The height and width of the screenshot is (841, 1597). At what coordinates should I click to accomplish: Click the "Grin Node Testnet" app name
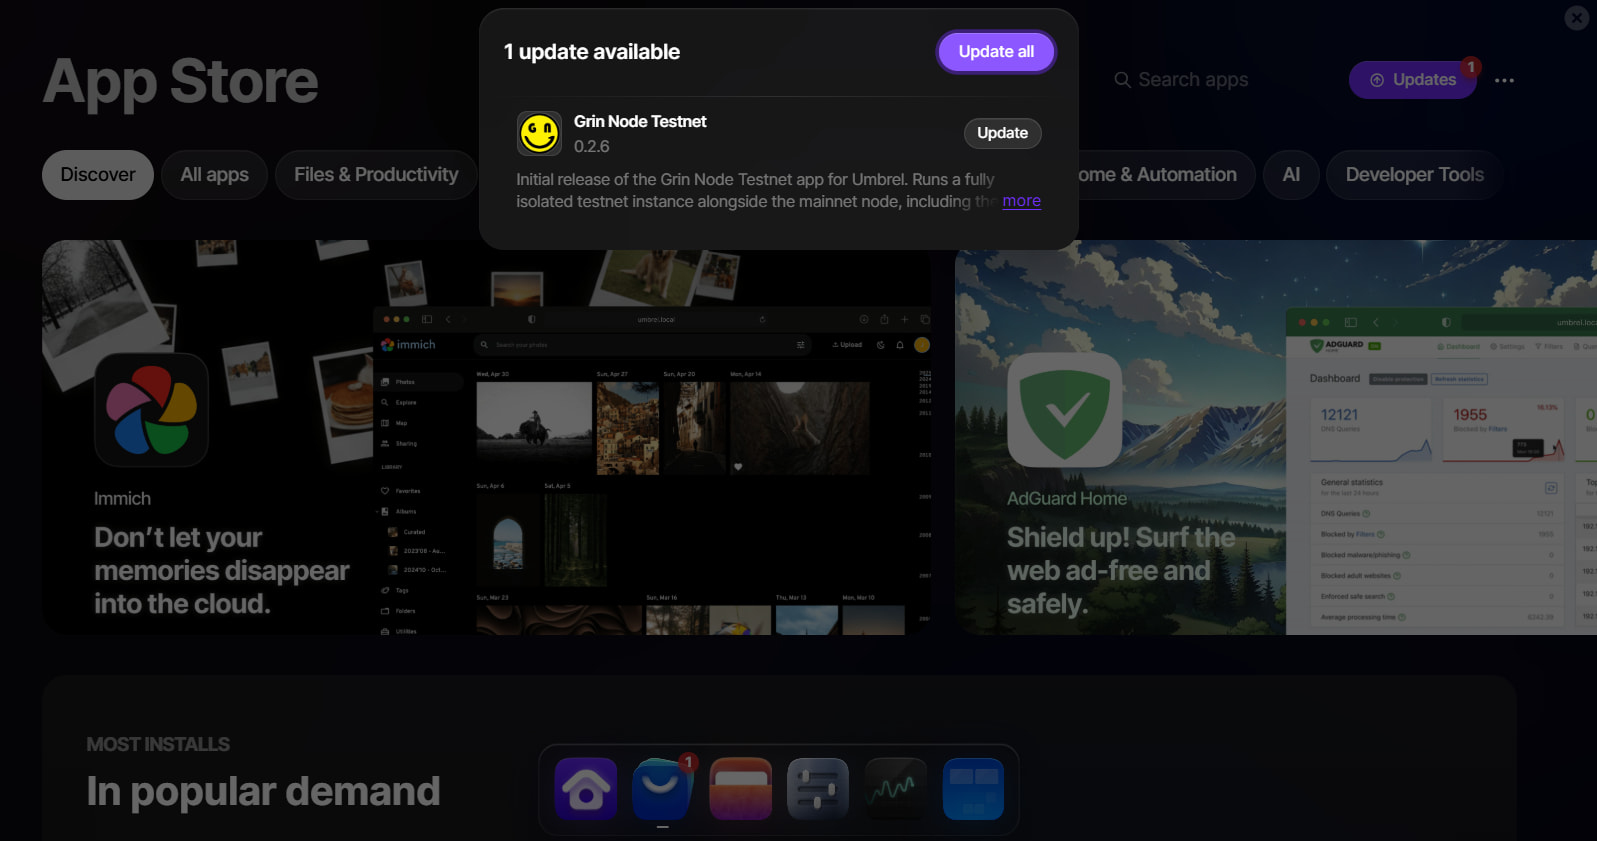tap(640, 121)
